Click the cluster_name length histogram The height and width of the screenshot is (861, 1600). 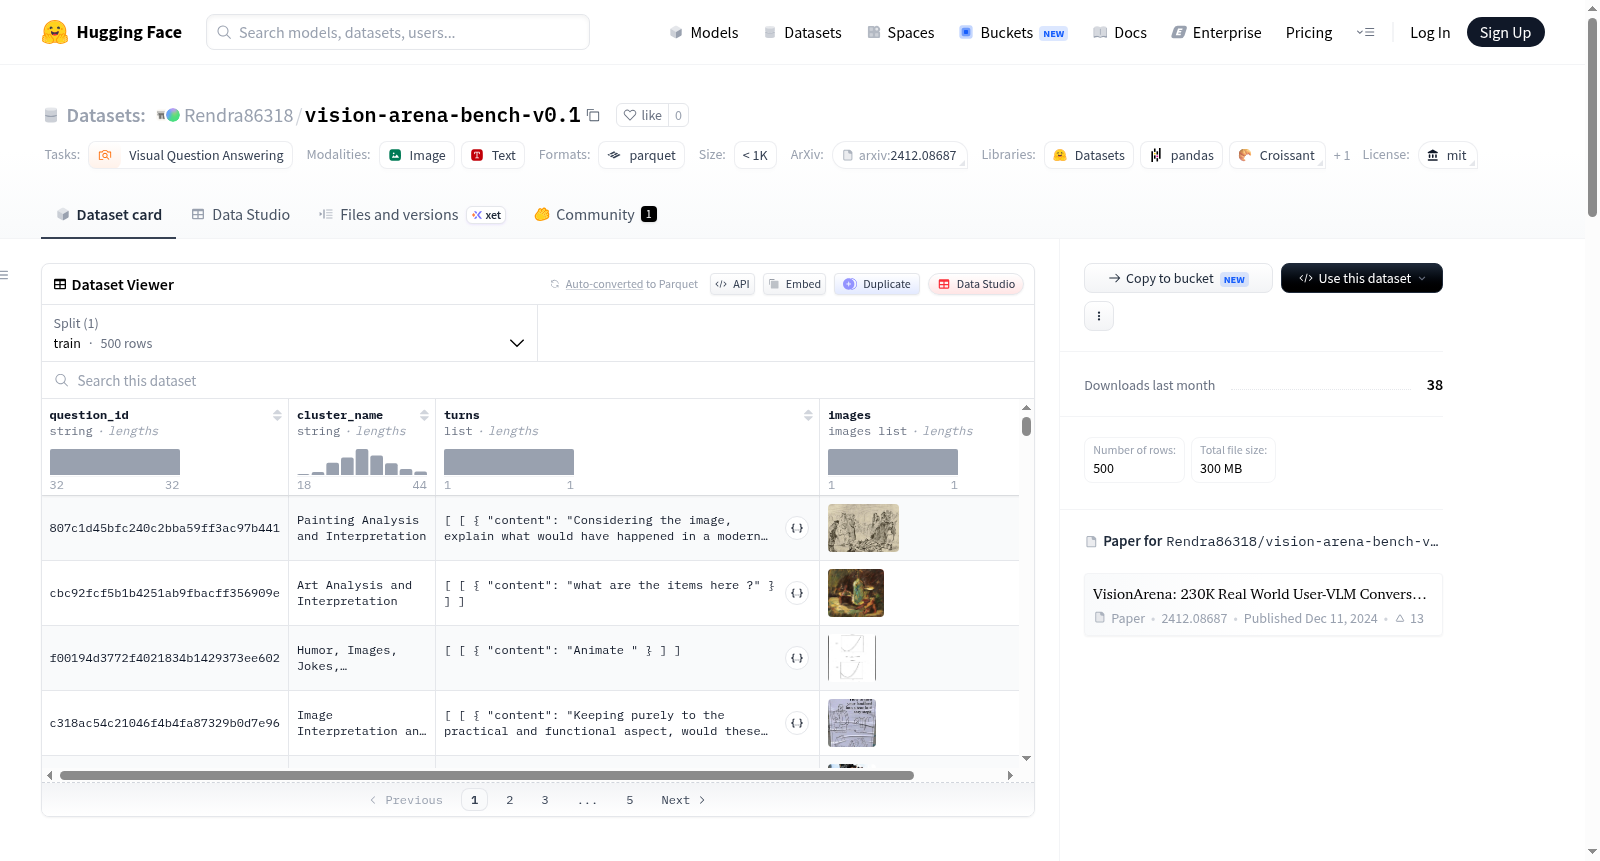[x=362, y=462]
